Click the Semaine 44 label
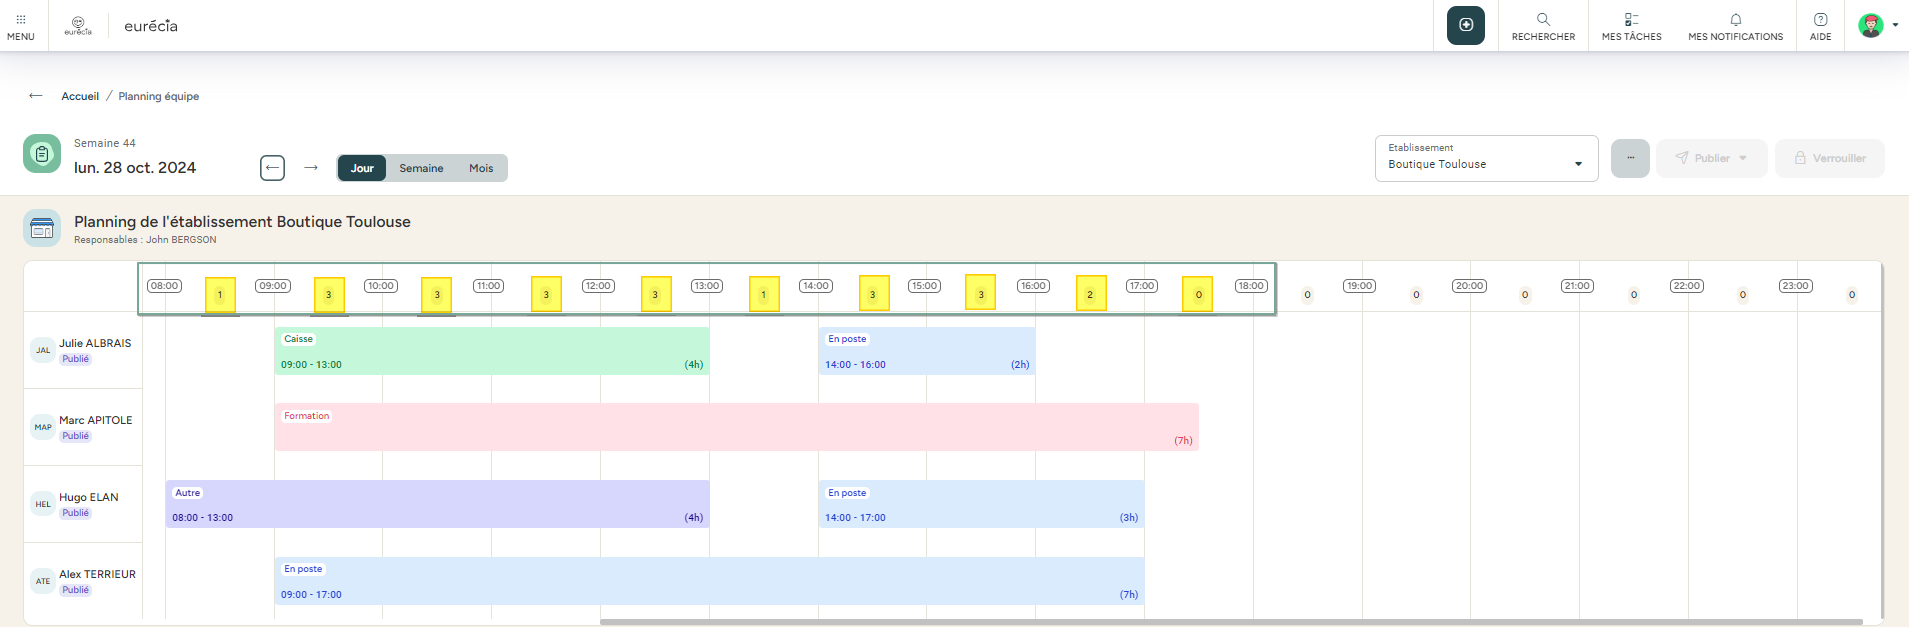The width and height of the screenshot is (1909, 627). 105,143
